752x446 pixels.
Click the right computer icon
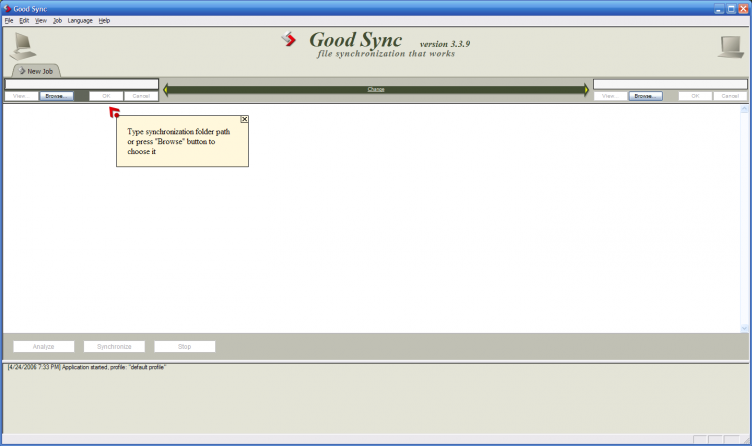pyautogui.click(x=729, y=45)
